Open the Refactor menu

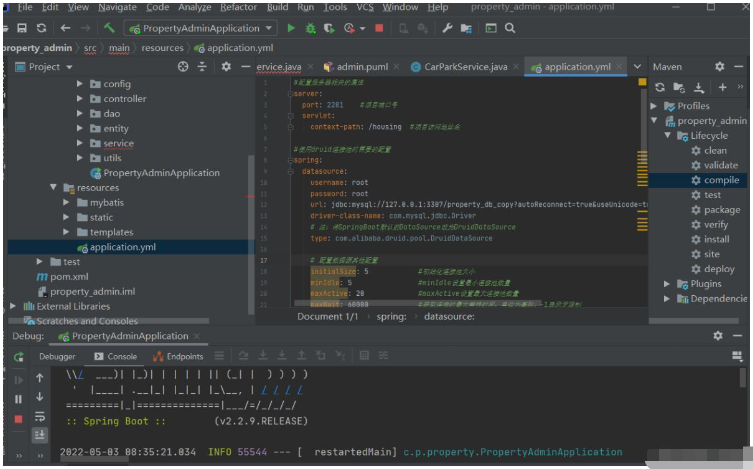click(238, 7)
